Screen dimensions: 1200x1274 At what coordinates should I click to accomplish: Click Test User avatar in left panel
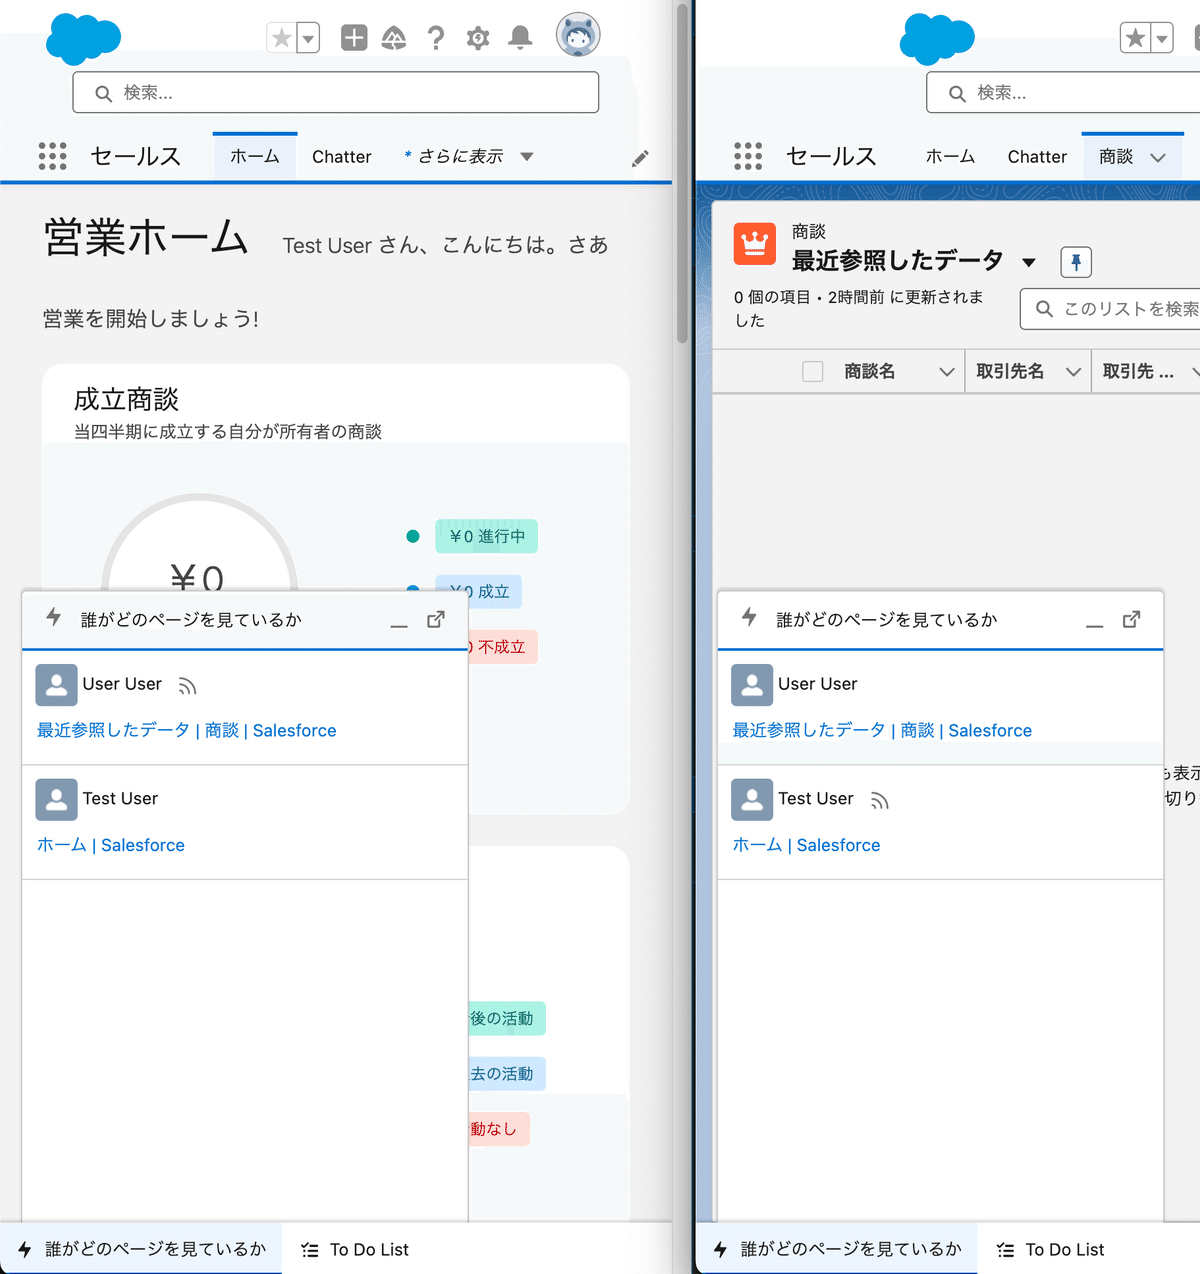[x=56, y=800]
